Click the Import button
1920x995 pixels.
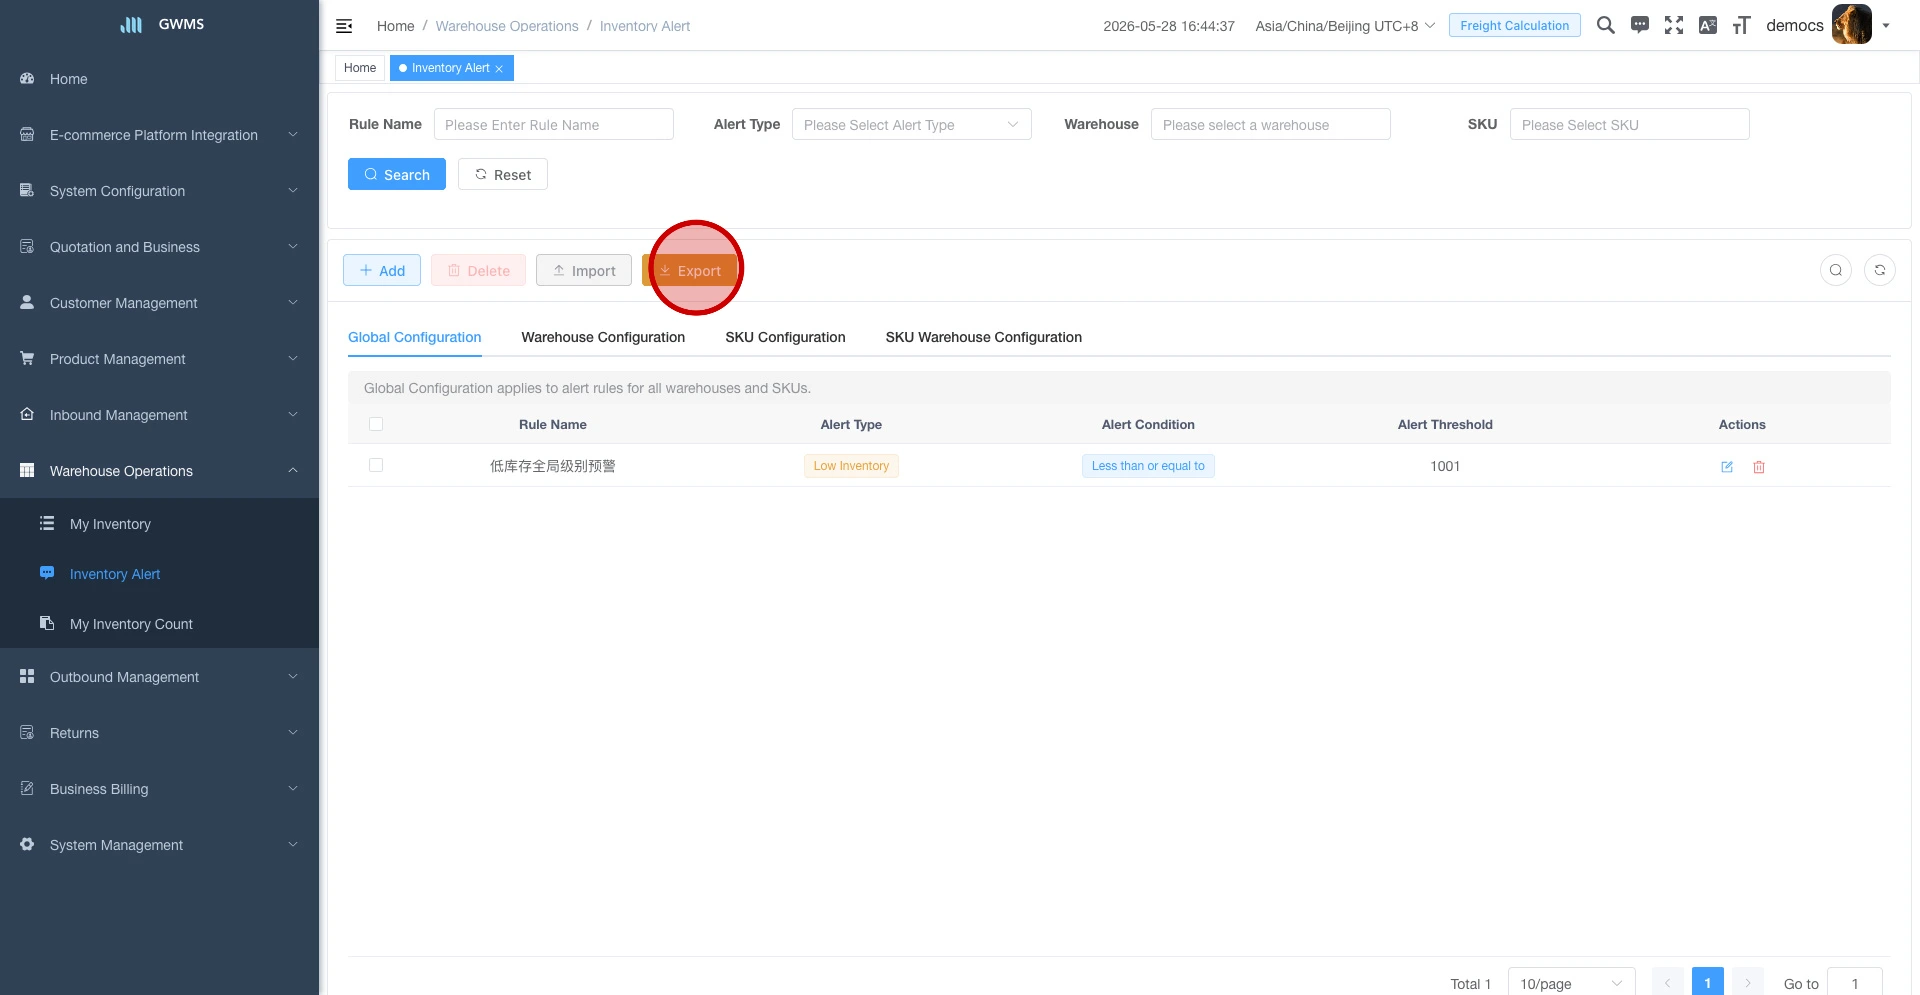point(584,270)
